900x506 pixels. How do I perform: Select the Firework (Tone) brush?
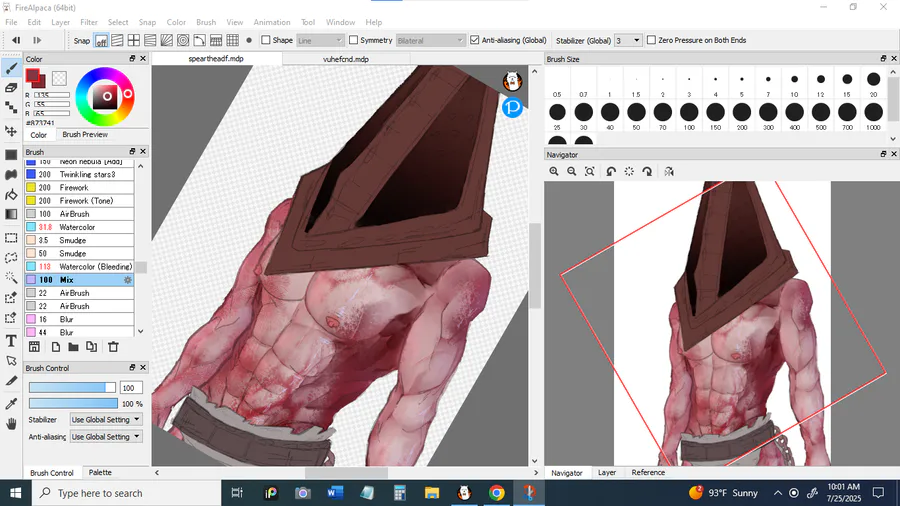pos(79,201)
